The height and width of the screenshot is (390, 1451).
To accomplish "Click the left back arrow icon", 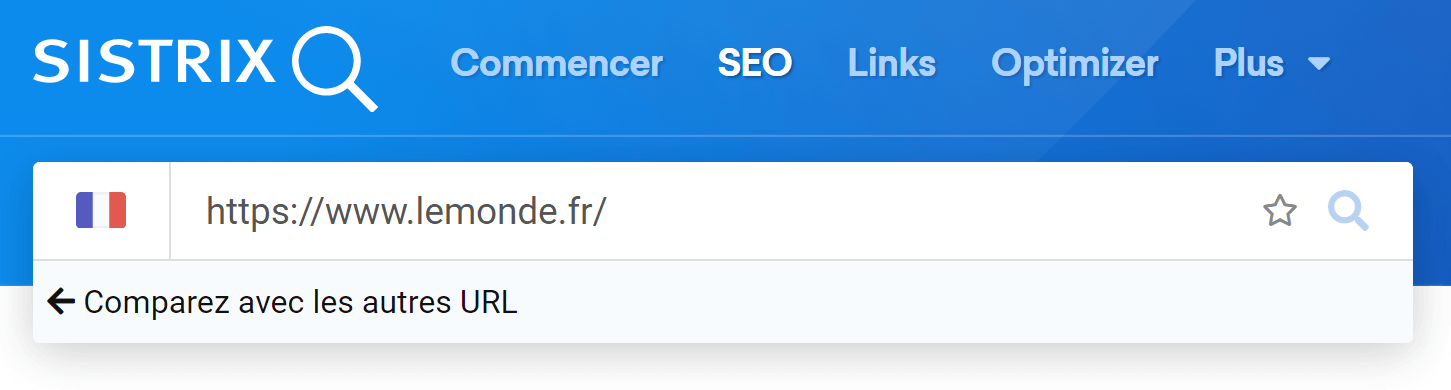I will pos(61,301).
